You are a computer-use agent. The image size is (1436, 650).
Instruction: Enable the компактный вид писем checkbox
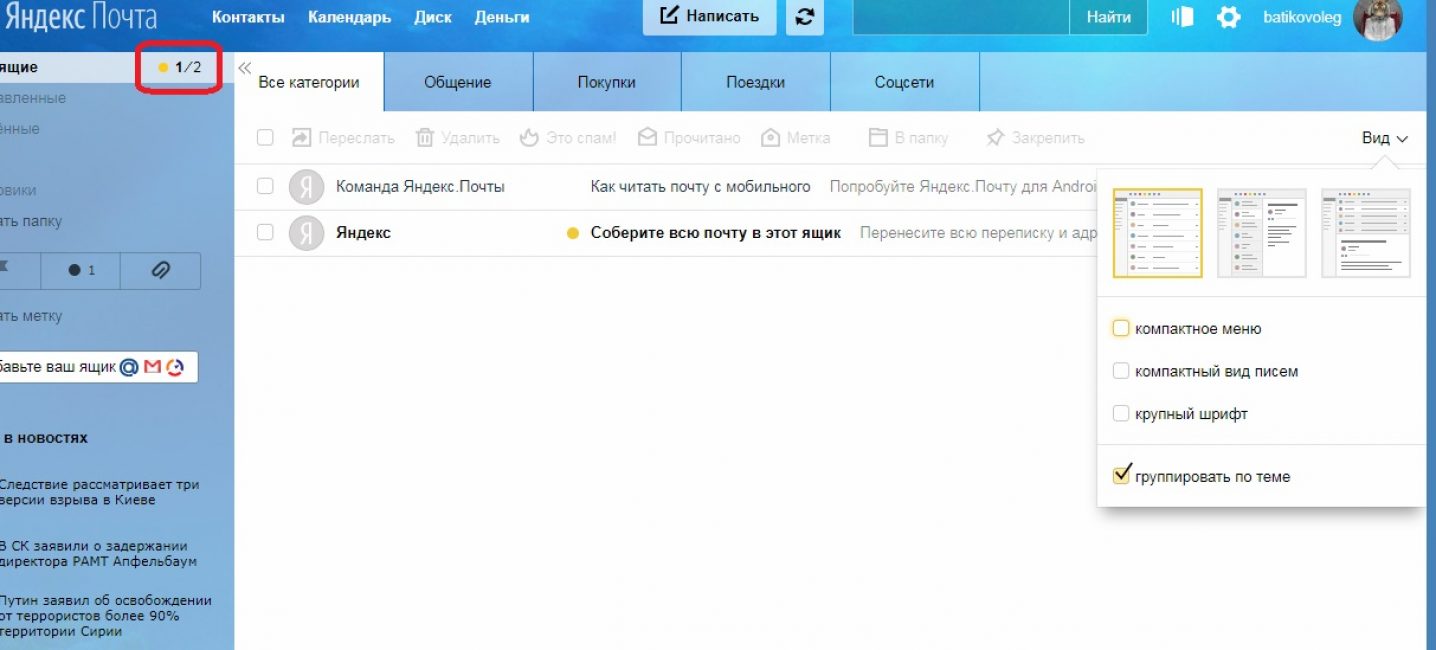[x=1121, y=371]
